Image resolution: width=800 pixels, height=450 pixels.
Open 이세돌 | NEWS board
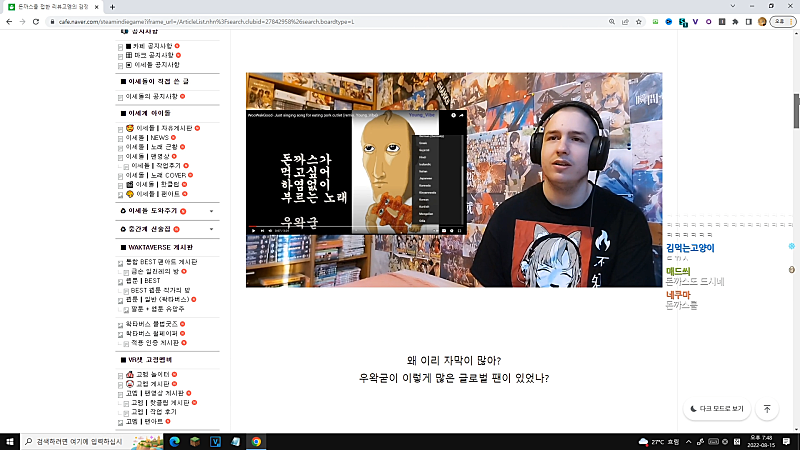[x=147, y=138]
